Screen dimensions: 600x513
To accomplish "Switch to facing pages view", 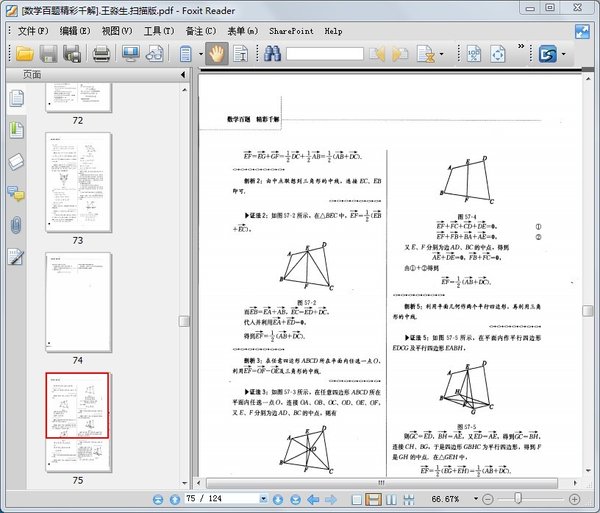I will [391, 498].
